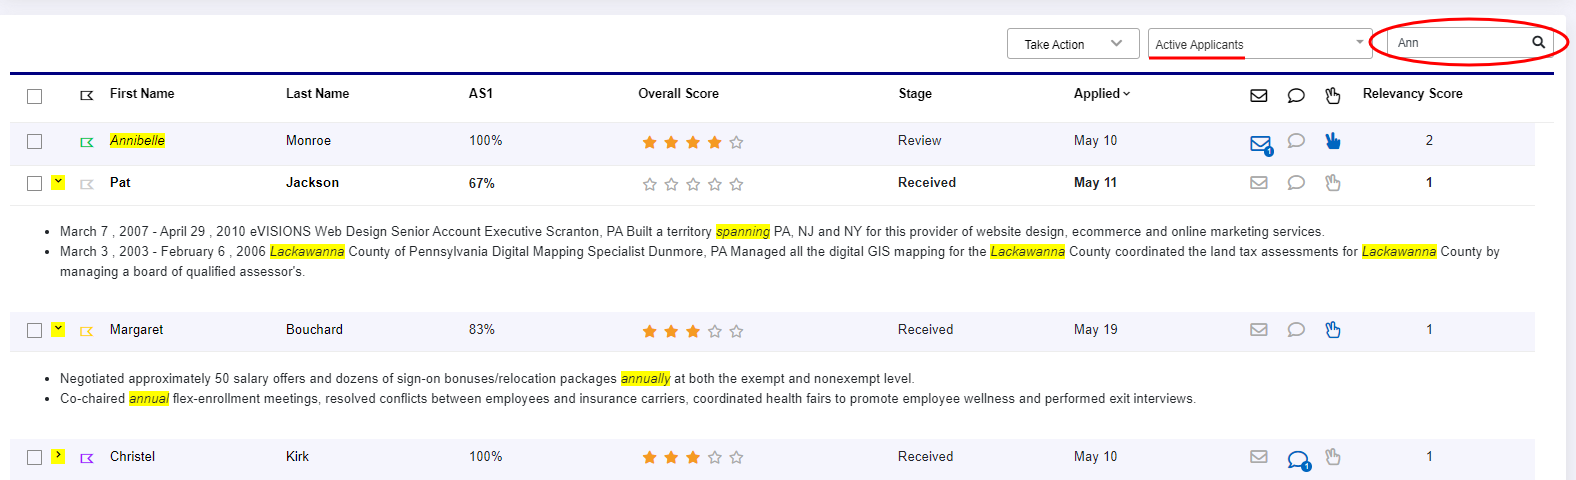Collapse Pat Jackson's yellow expander arrow
The width and height of the screenshot is (1576, 480).
tap(59, 181)
